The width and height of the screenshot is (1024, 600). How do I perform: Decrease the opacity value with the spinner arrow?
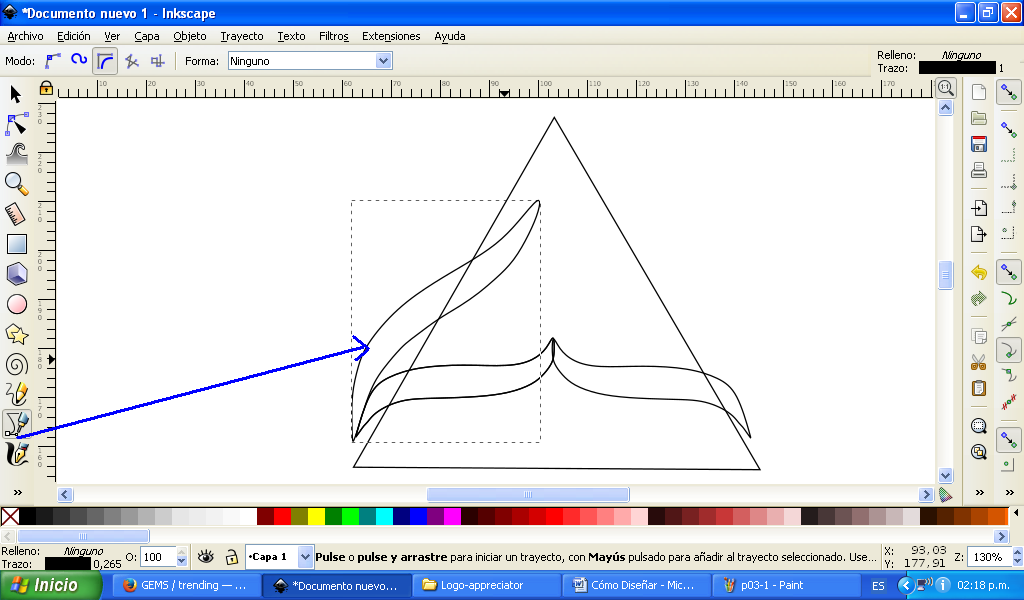[182, 561]
